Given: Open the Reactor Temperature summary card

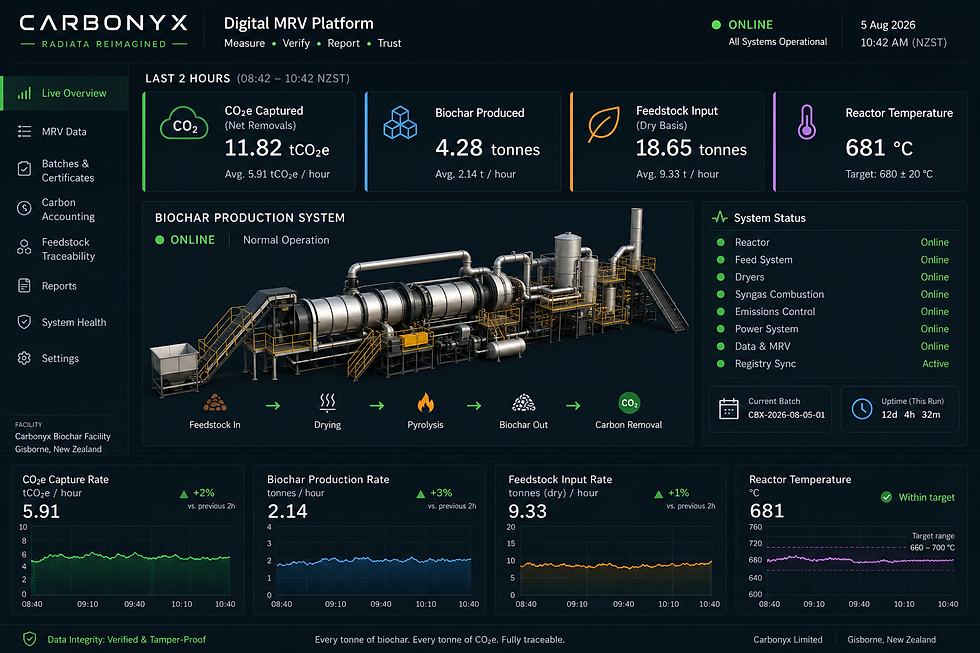Looking at the screenshot, I should coord(871,142).
